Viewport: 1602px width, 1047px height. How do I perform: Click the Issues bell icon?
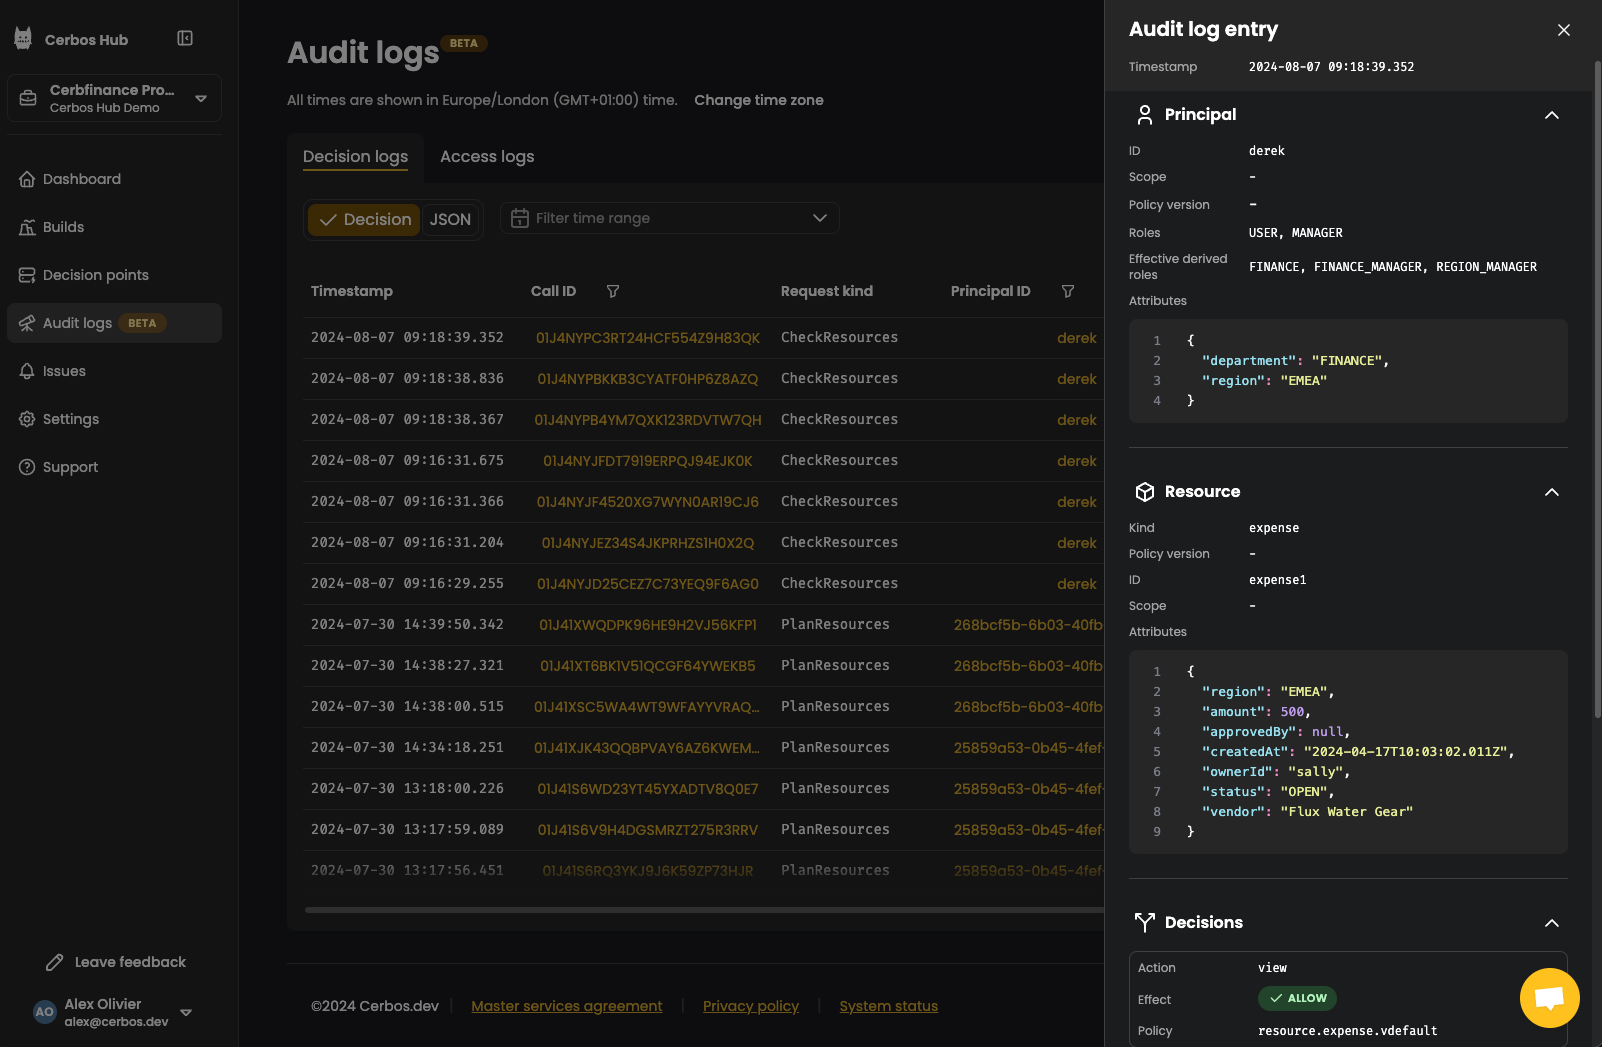click(x=27, y=371)
